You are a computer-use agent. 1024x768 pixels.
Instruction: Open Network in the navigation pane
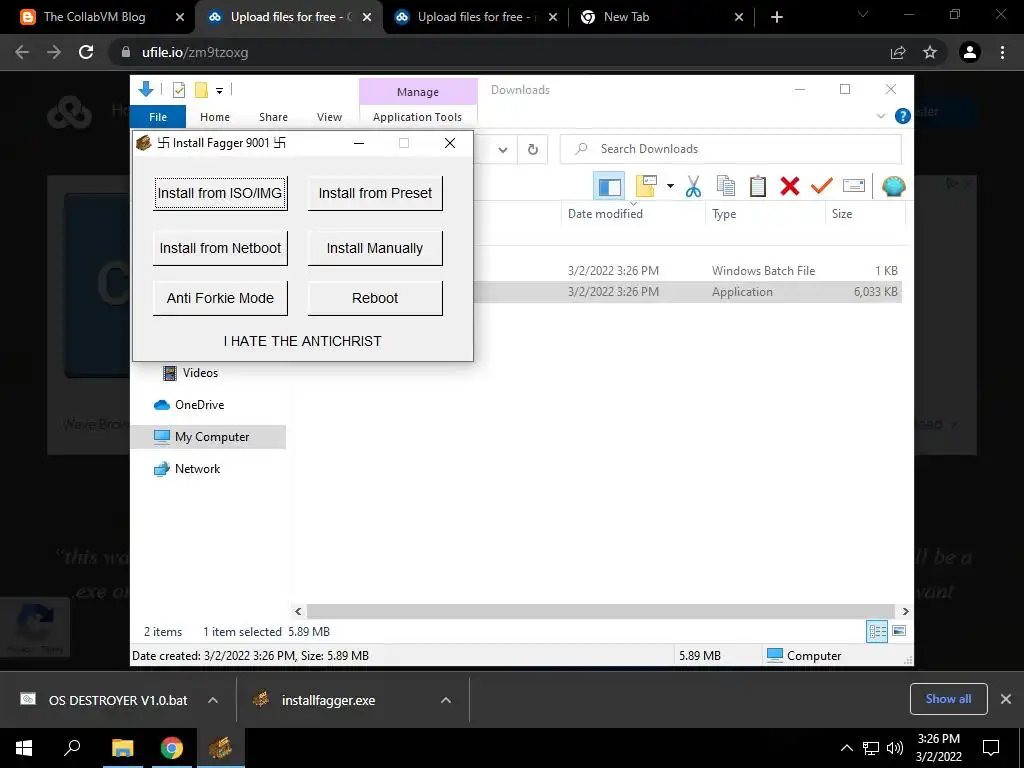pos(186,469)
